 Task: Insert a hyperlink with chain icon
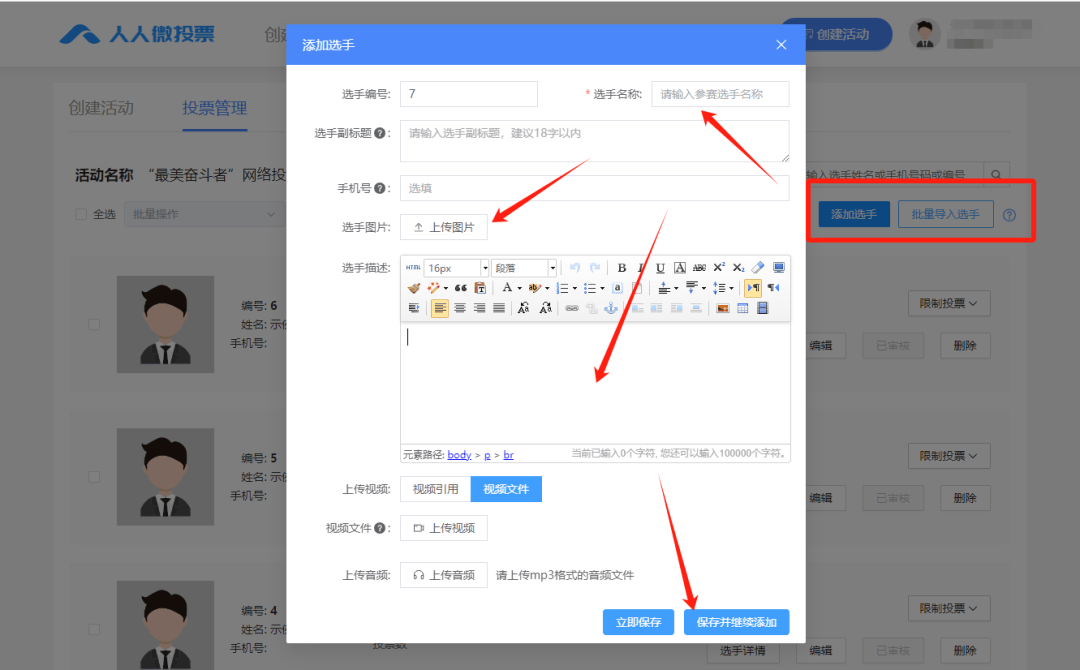pyautogui.click(x=572, y=308)
